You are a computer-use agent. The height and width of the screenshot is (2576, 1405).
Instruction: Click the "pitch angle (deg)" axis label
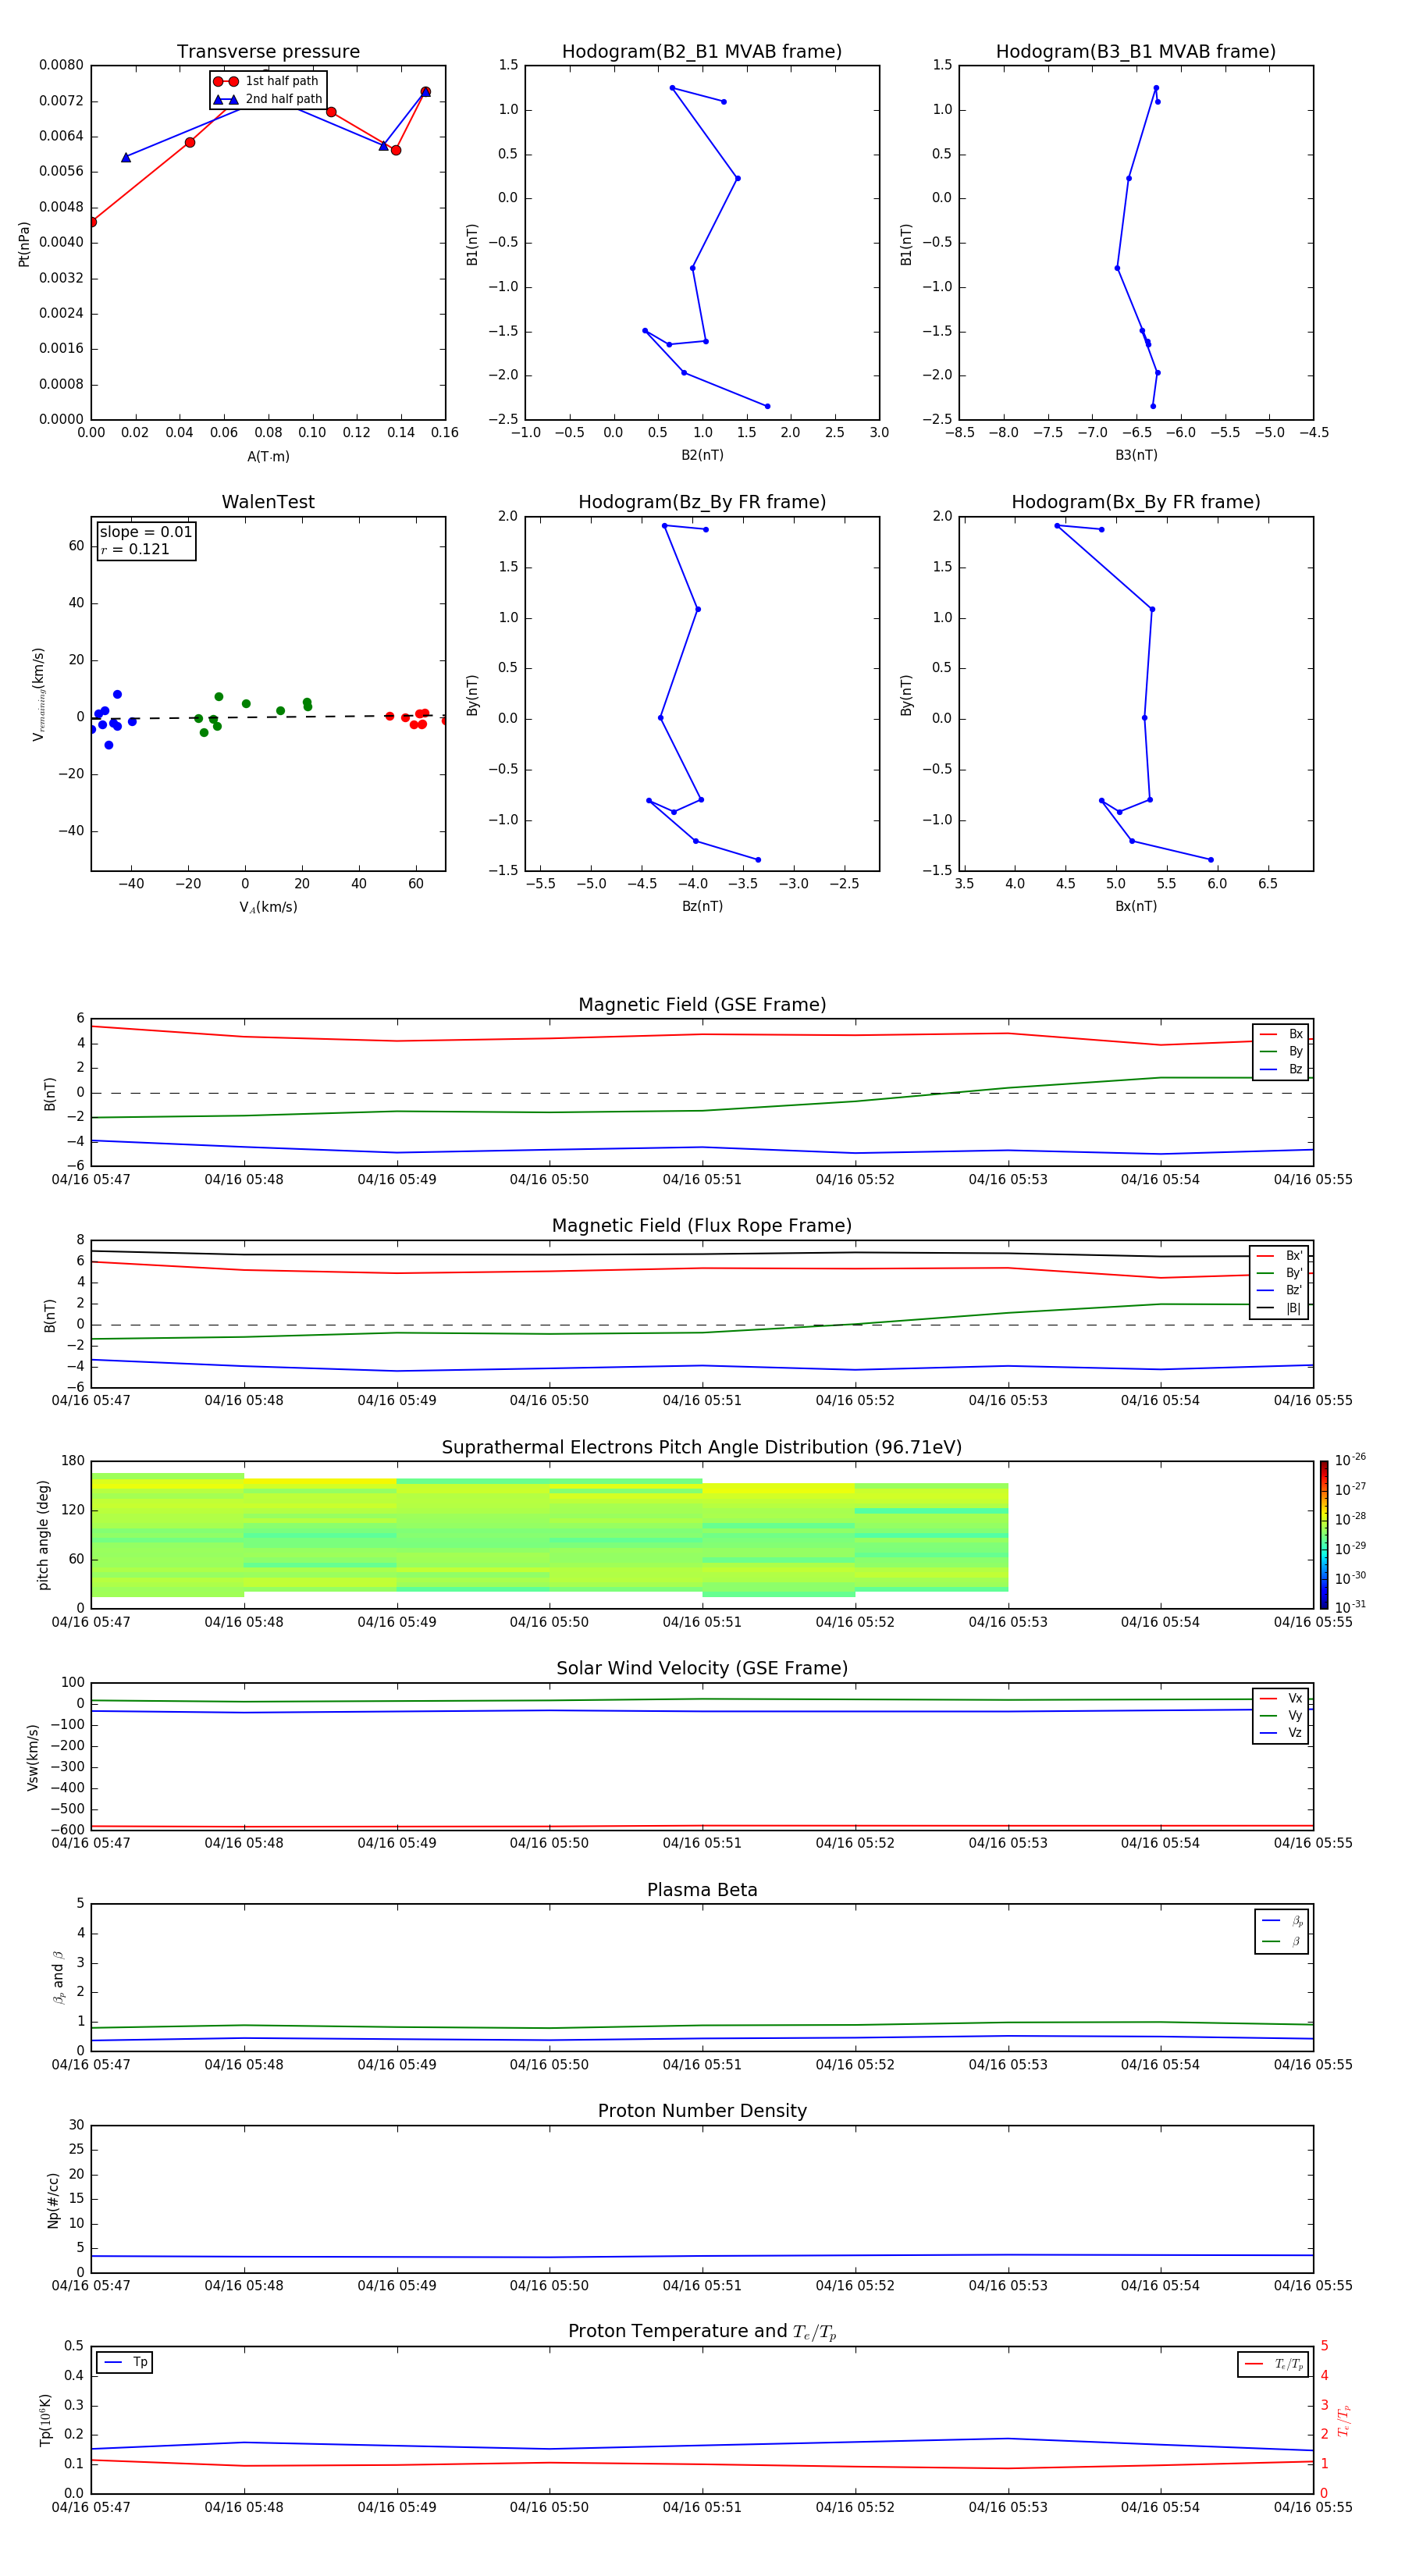point(43,1535)
